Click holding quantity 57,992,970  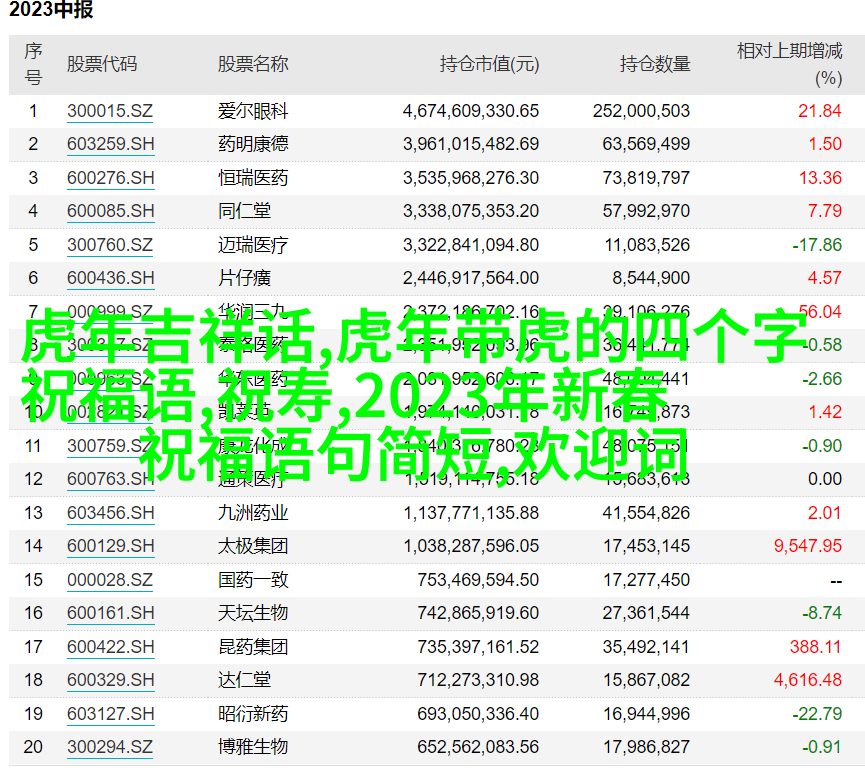click(x=646, y=211)
